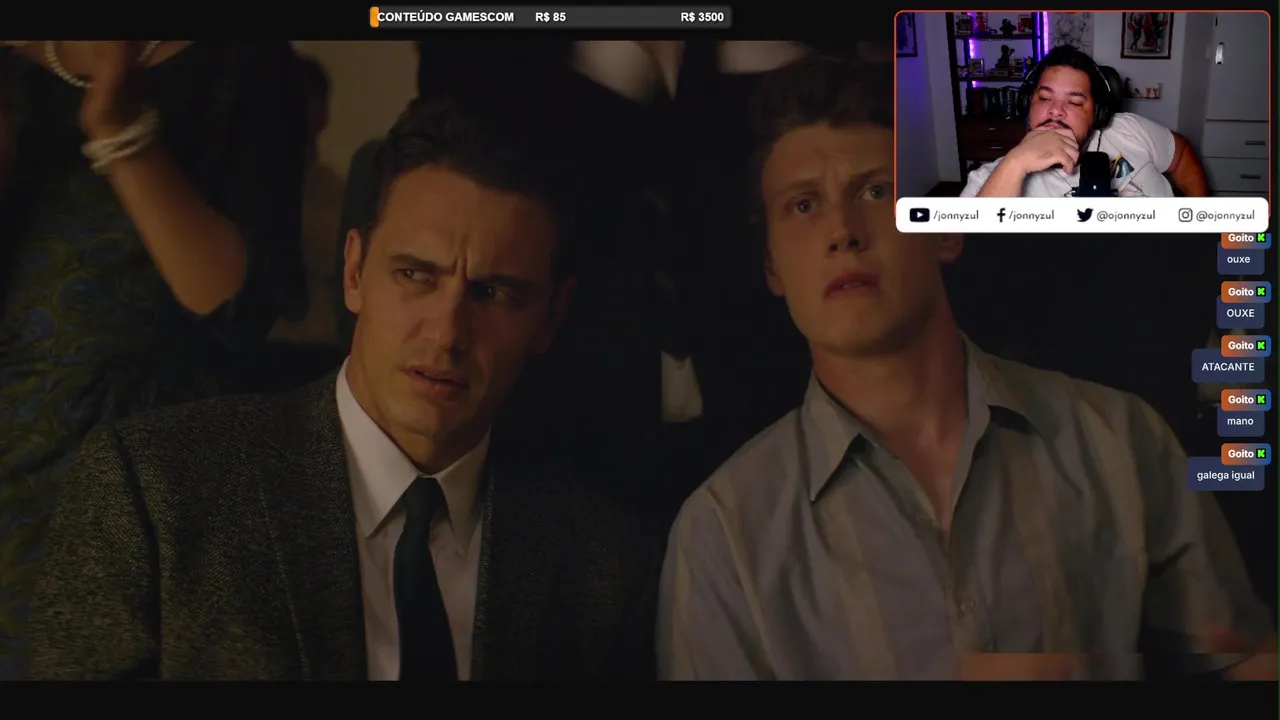Click the 'R$ 3500' goal target amount

coord(702,17)
